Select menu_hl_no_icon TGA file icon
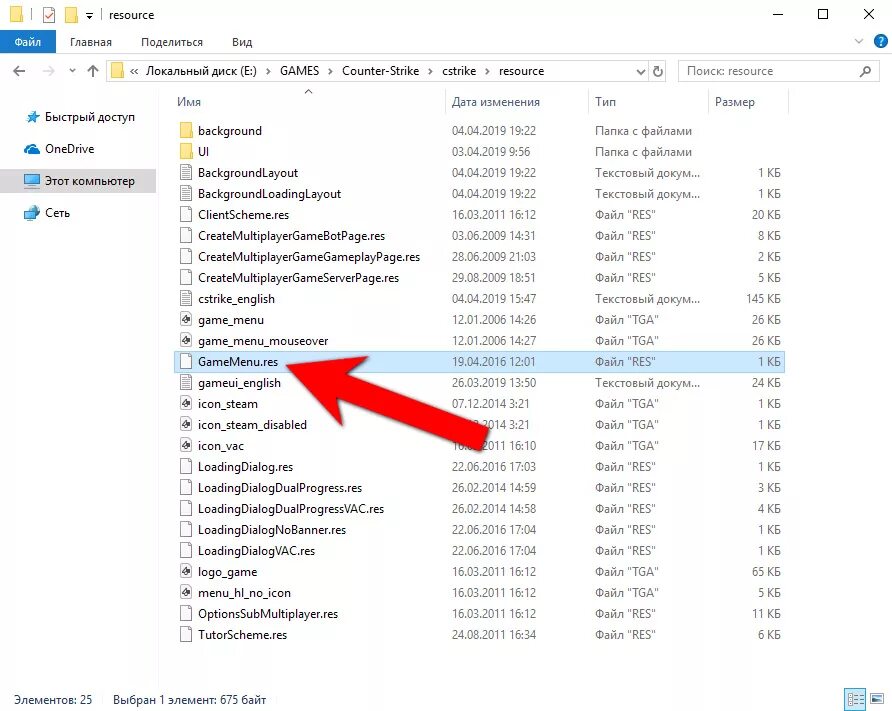This screenshot has height=711, width=892. [x=186, y=592]
